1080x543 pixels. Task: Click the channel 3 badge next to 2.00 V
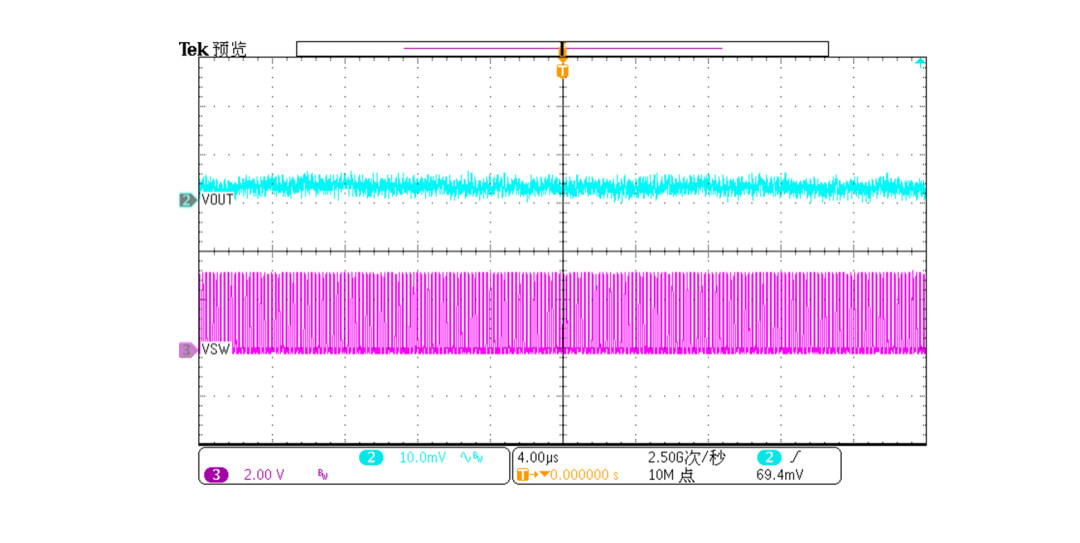(x=215, y=475)
